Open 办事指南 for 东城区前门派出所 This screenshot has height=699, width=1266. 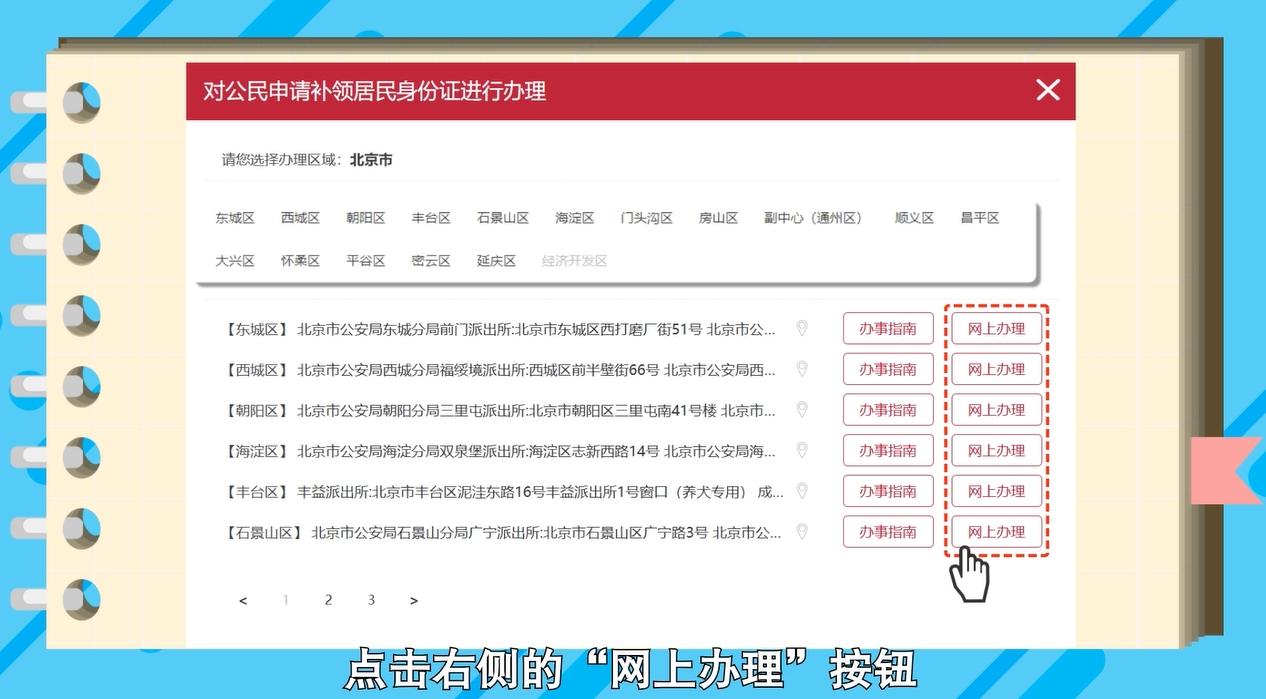[x=888, y=327]
